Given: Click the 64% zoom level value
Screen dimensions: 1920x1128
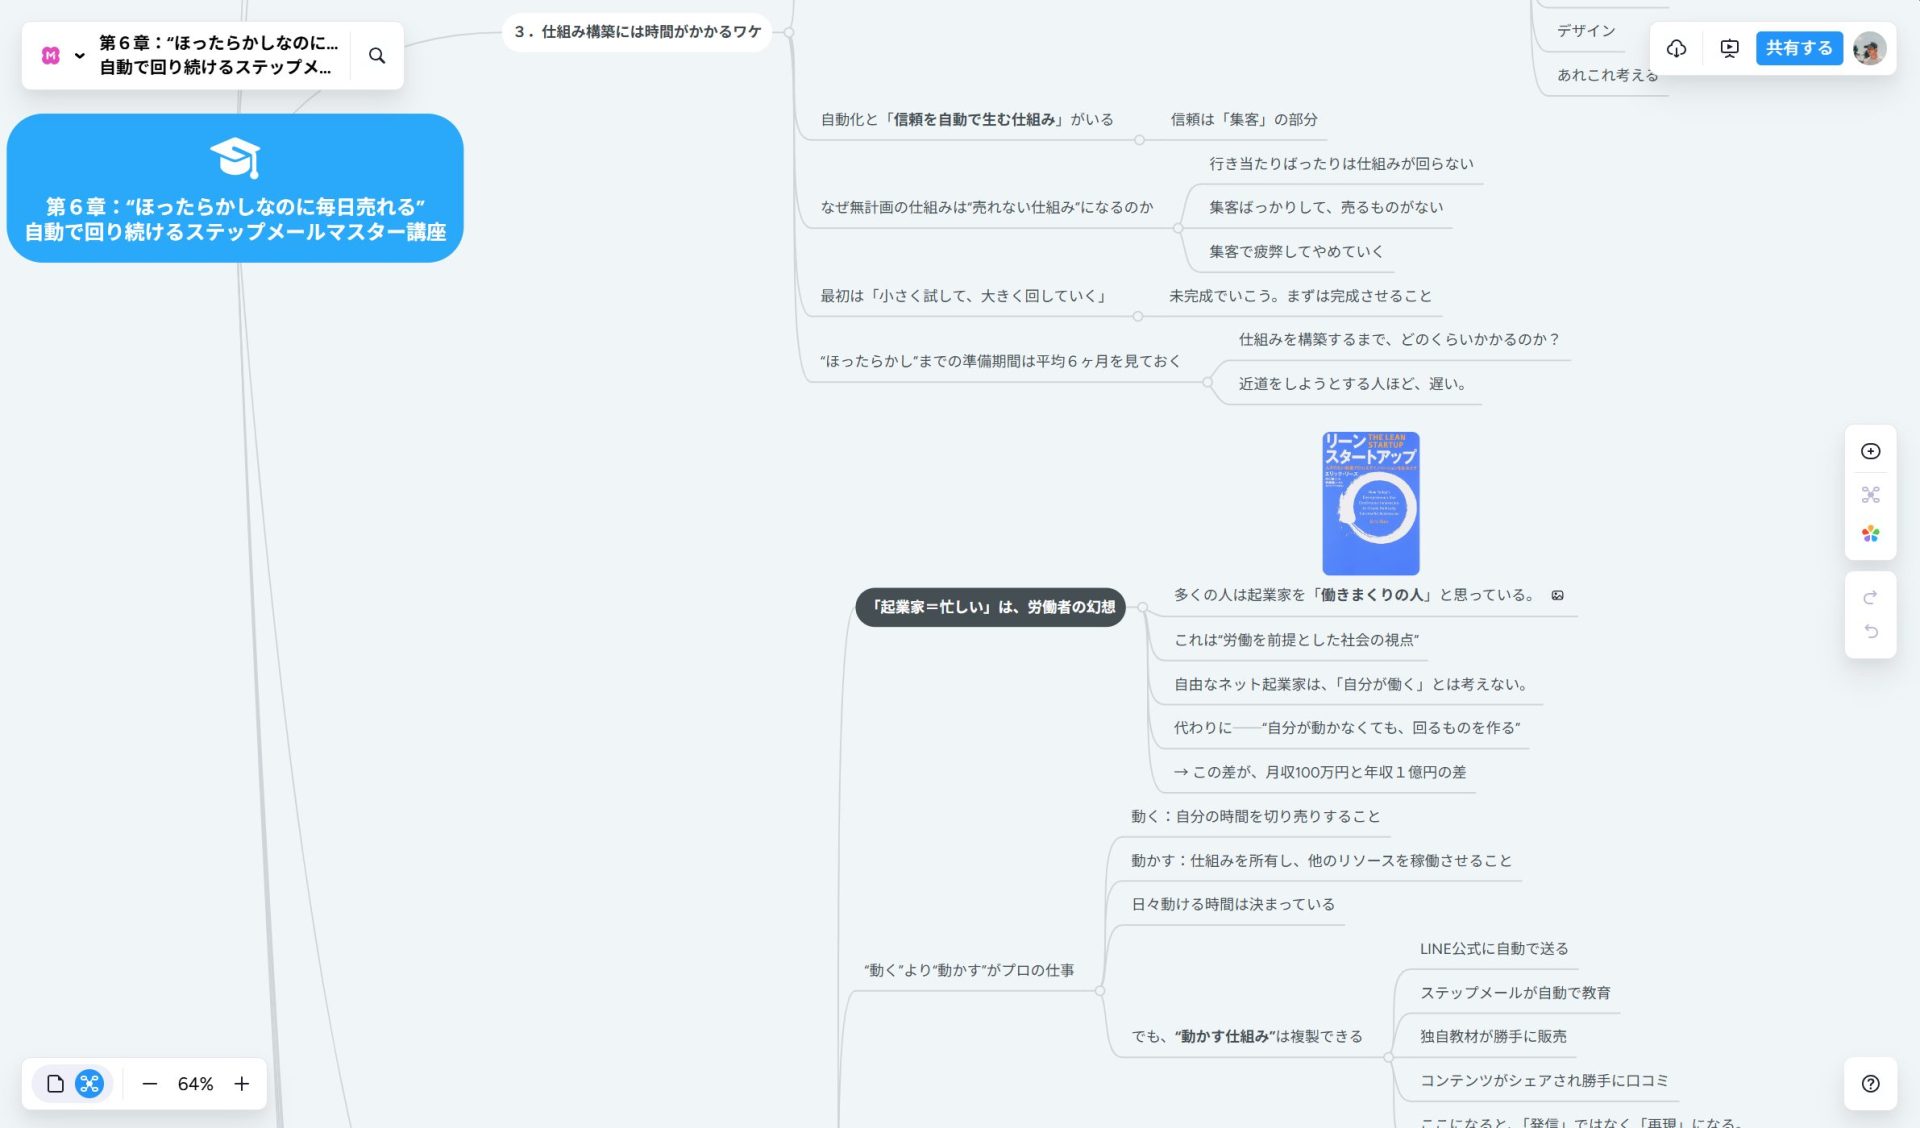Looking at the screenshot, I should coord(196,1084).
